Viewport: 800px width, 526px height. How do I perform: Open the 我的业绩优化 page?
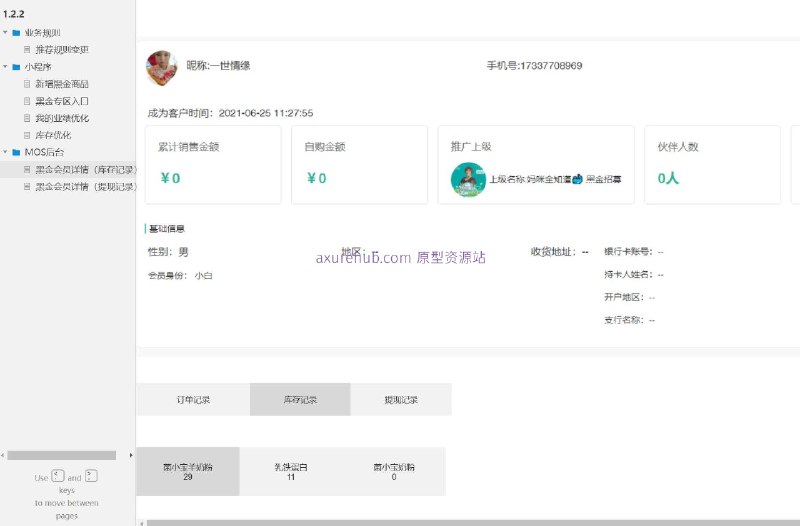click(62, 118)
